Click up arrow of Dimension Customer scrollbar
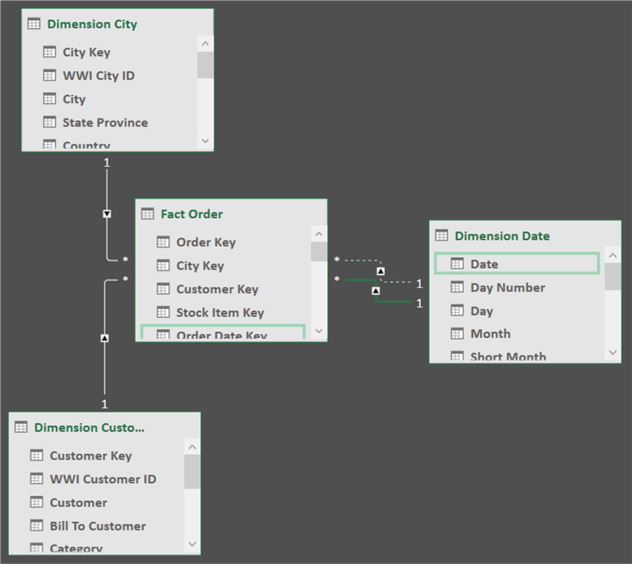Image resolution: width=632 pixels, height=564 pixels. tap(192, 447)
